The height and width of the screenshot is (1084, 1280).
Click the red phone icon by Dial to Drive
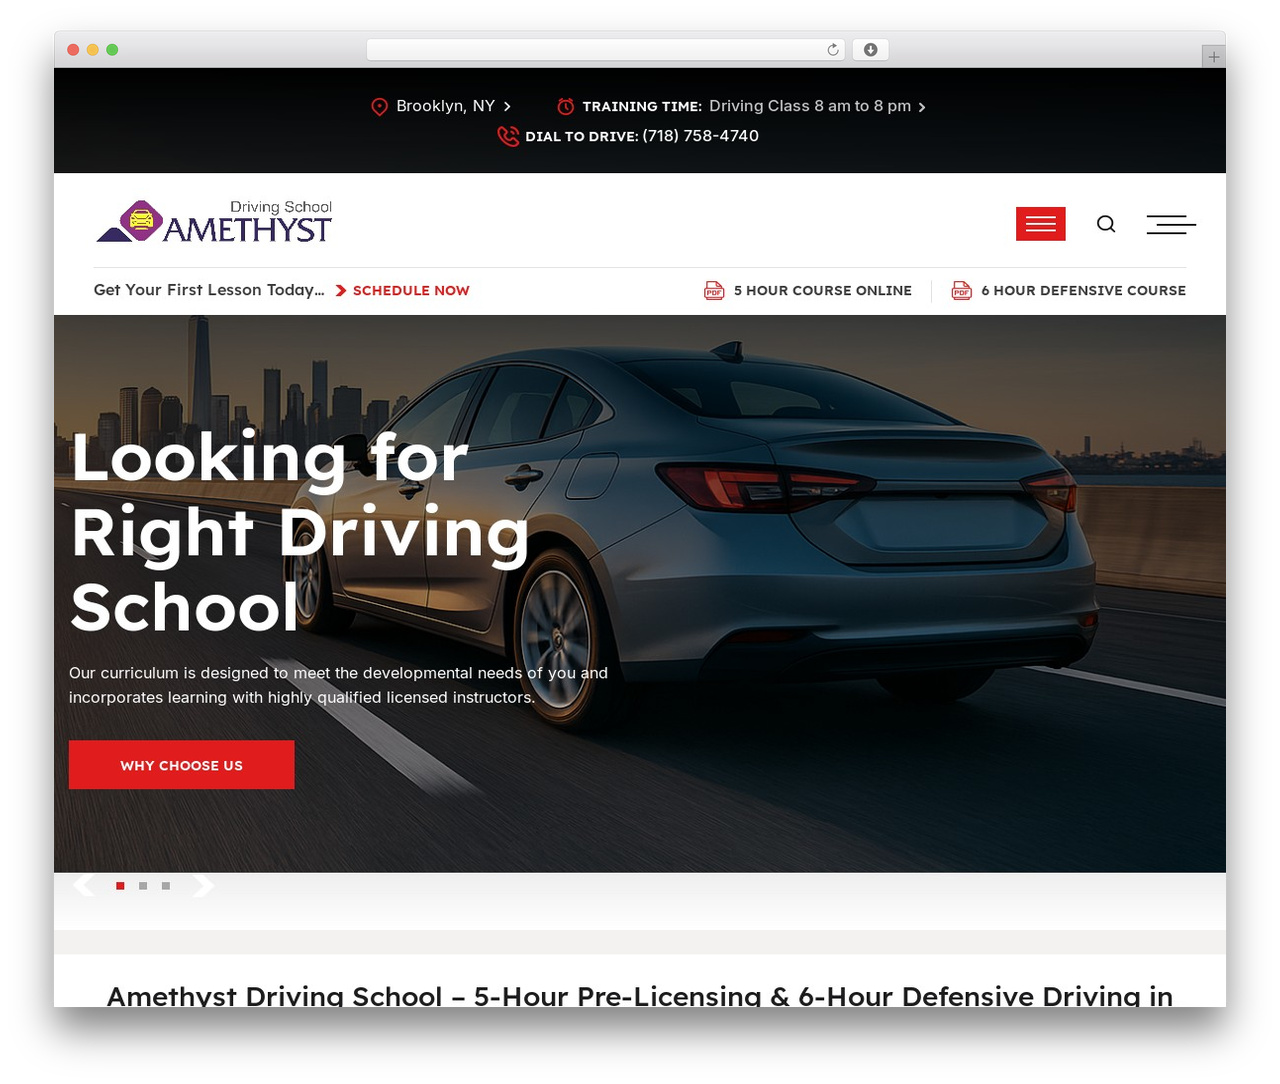click(508, 136)
